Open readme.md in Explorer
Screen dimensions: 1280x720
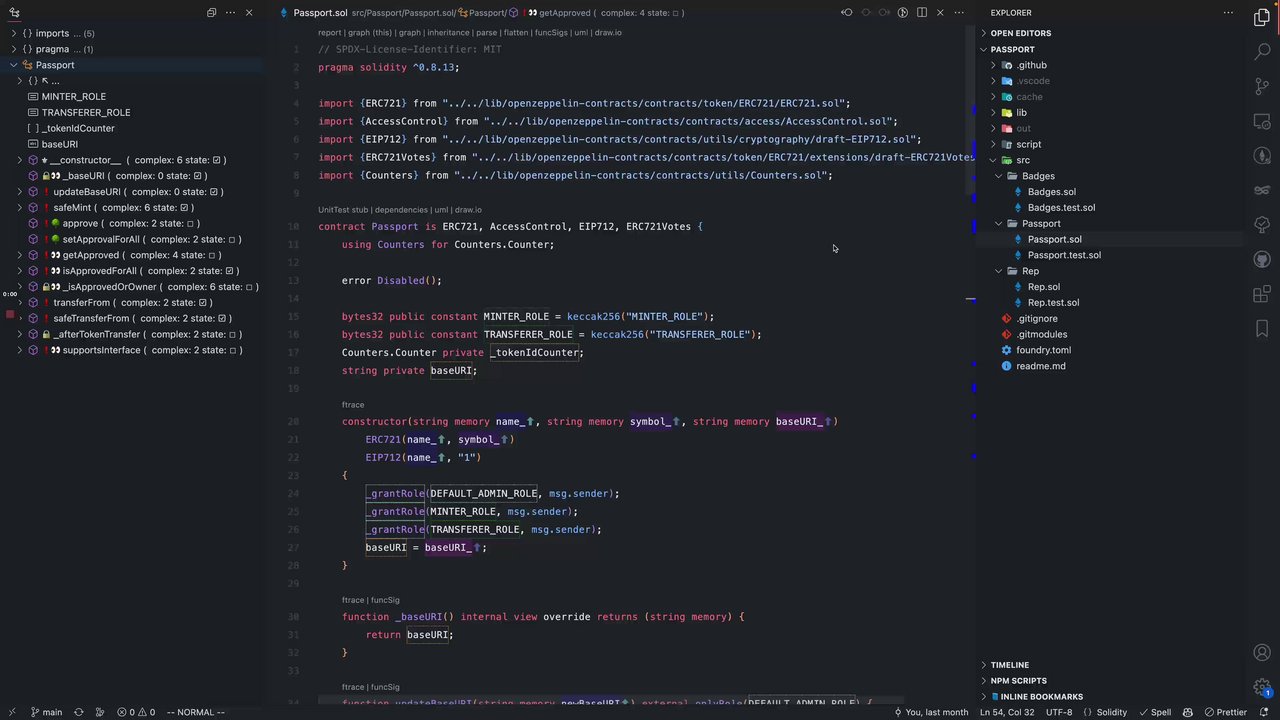tap(1040, 366)
